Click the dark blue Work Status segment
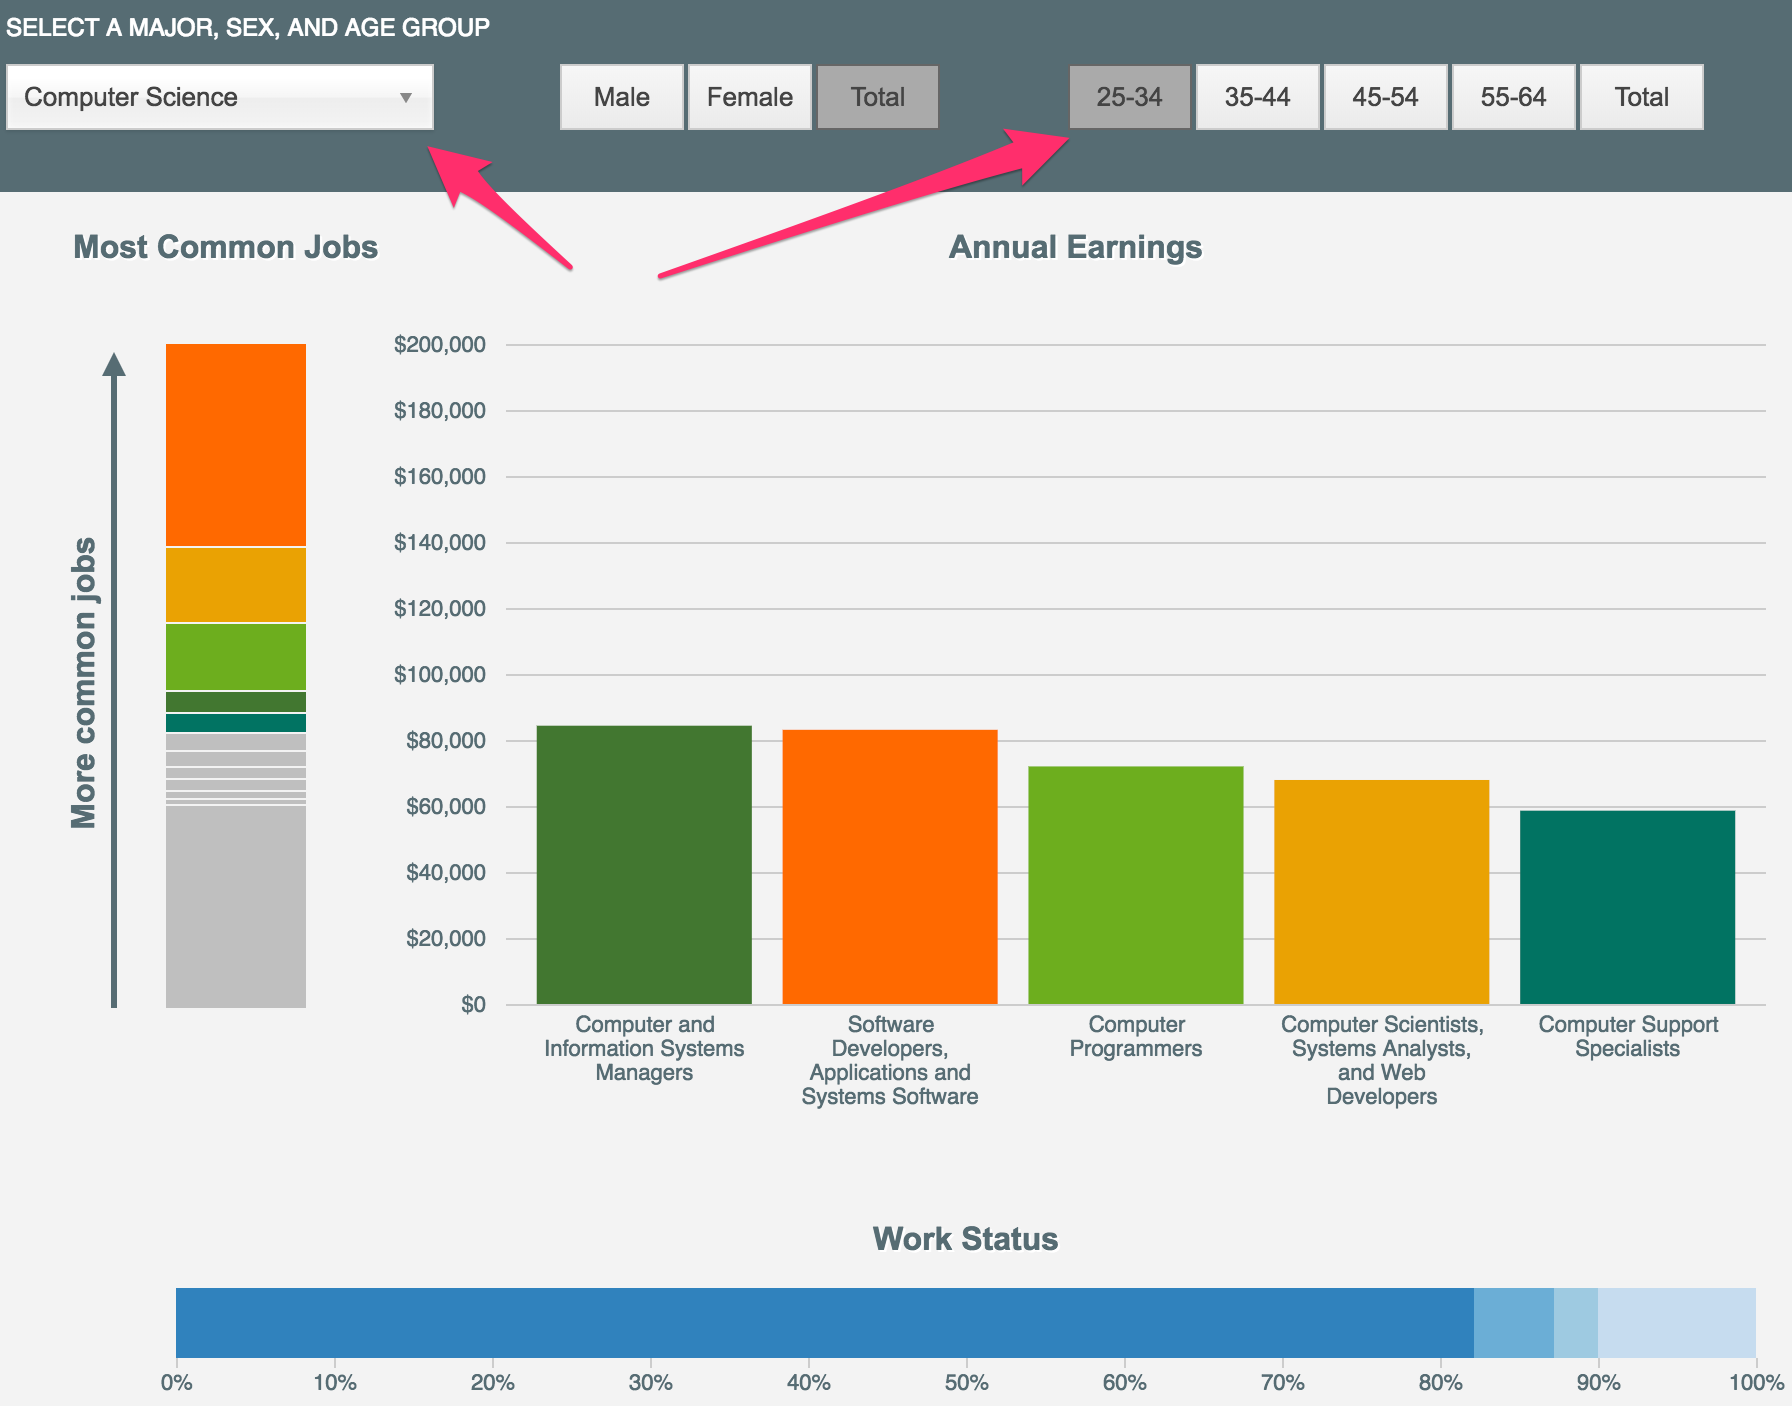This screenshot has height=1406, width=1792. (825, 1322)
